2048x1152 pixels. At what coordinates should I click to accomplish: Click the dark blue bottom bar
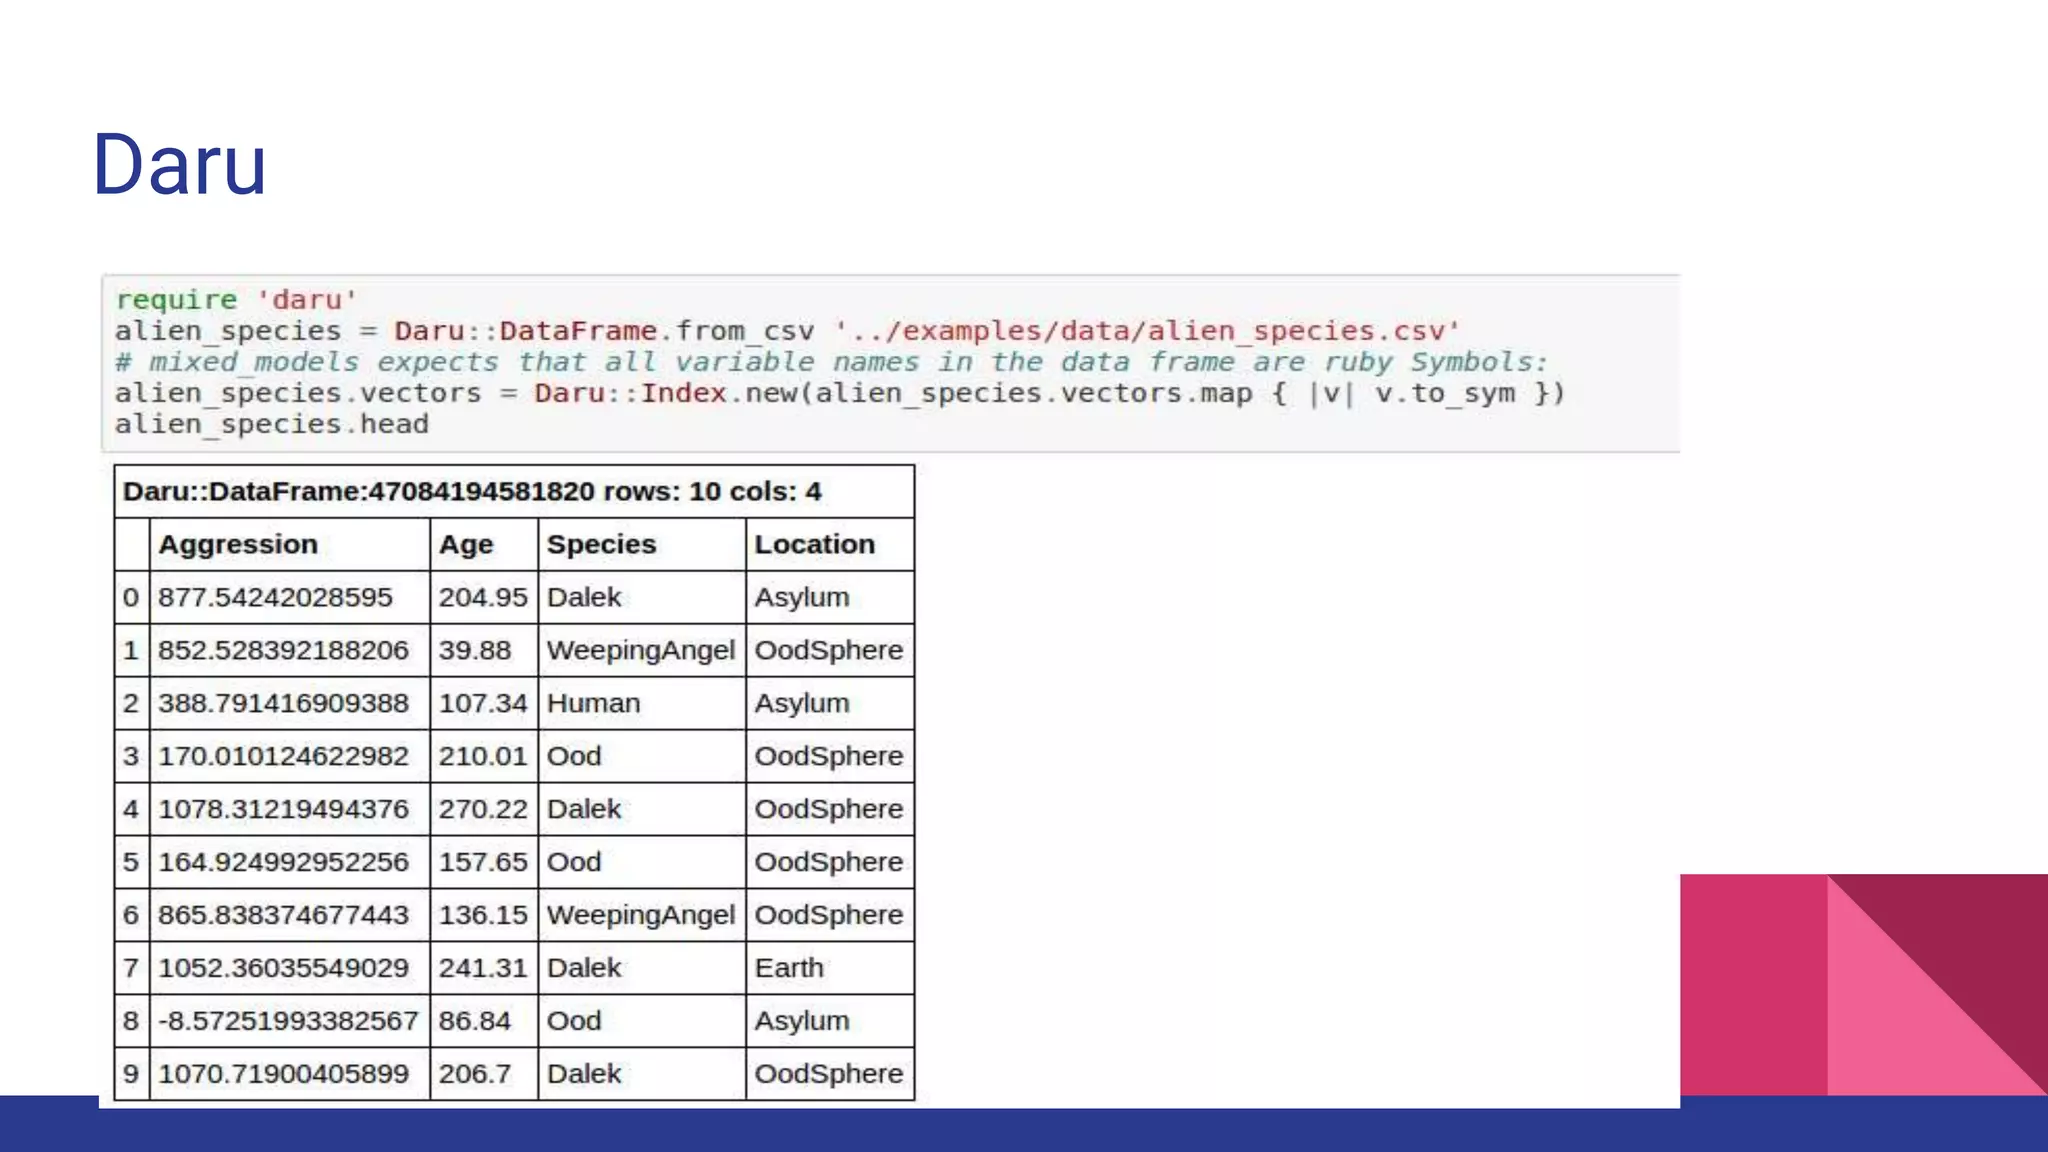click(1024, 1128)
